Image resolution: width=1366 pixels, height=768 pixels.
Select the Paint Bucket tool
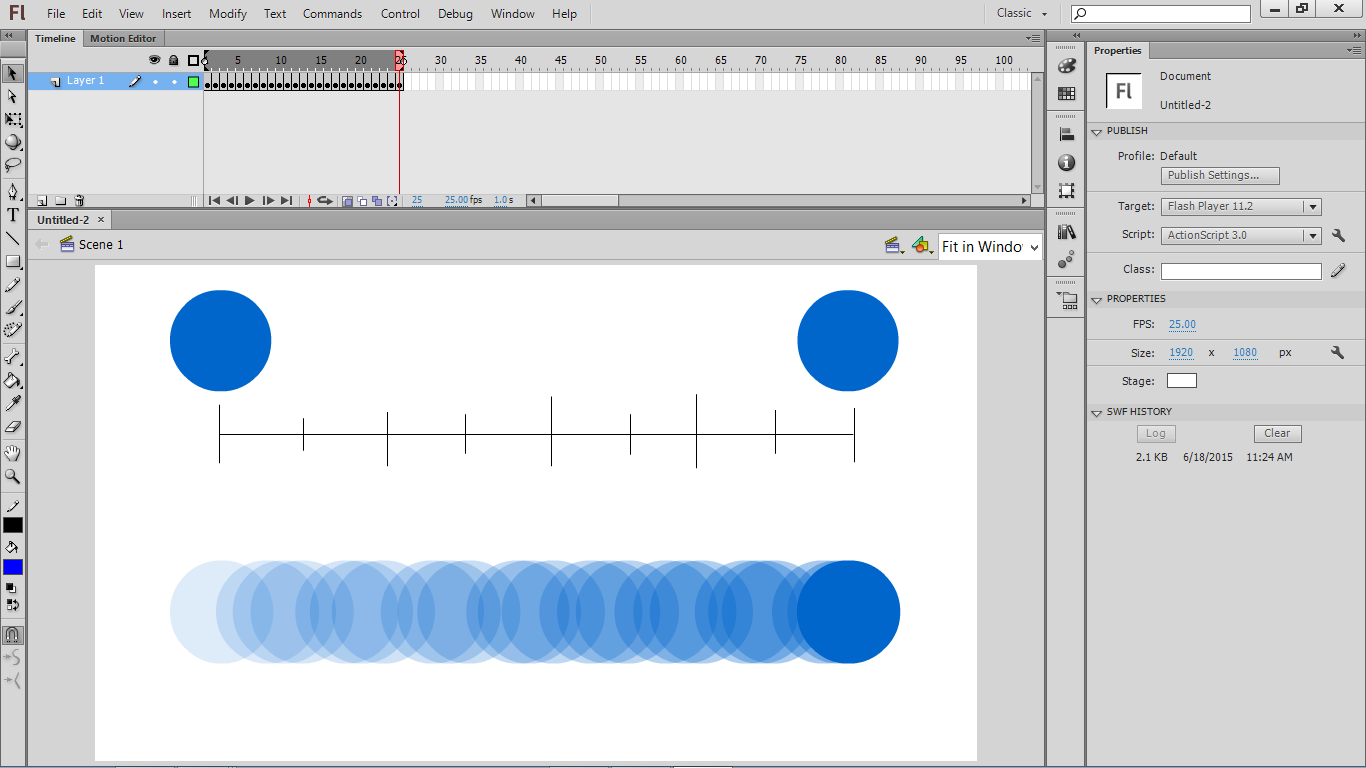click(13, 381)
